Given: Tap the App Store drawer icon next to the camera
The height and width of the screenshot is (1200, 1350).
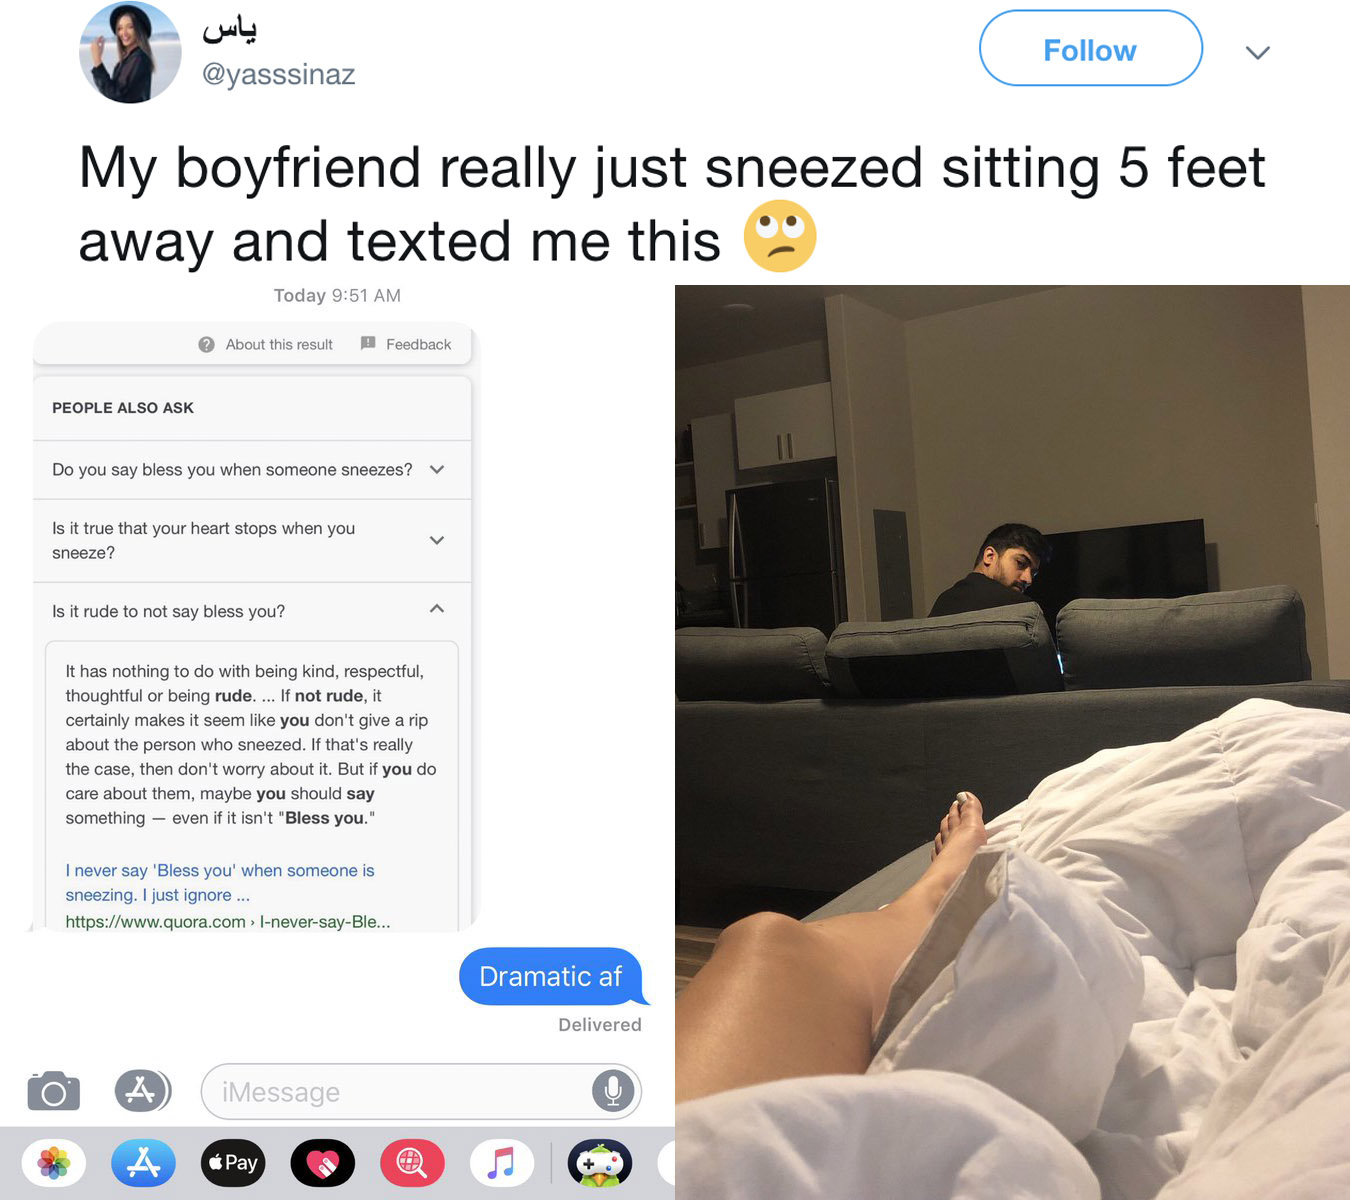Looking at the screenshot, I should tap(143, 1091).
